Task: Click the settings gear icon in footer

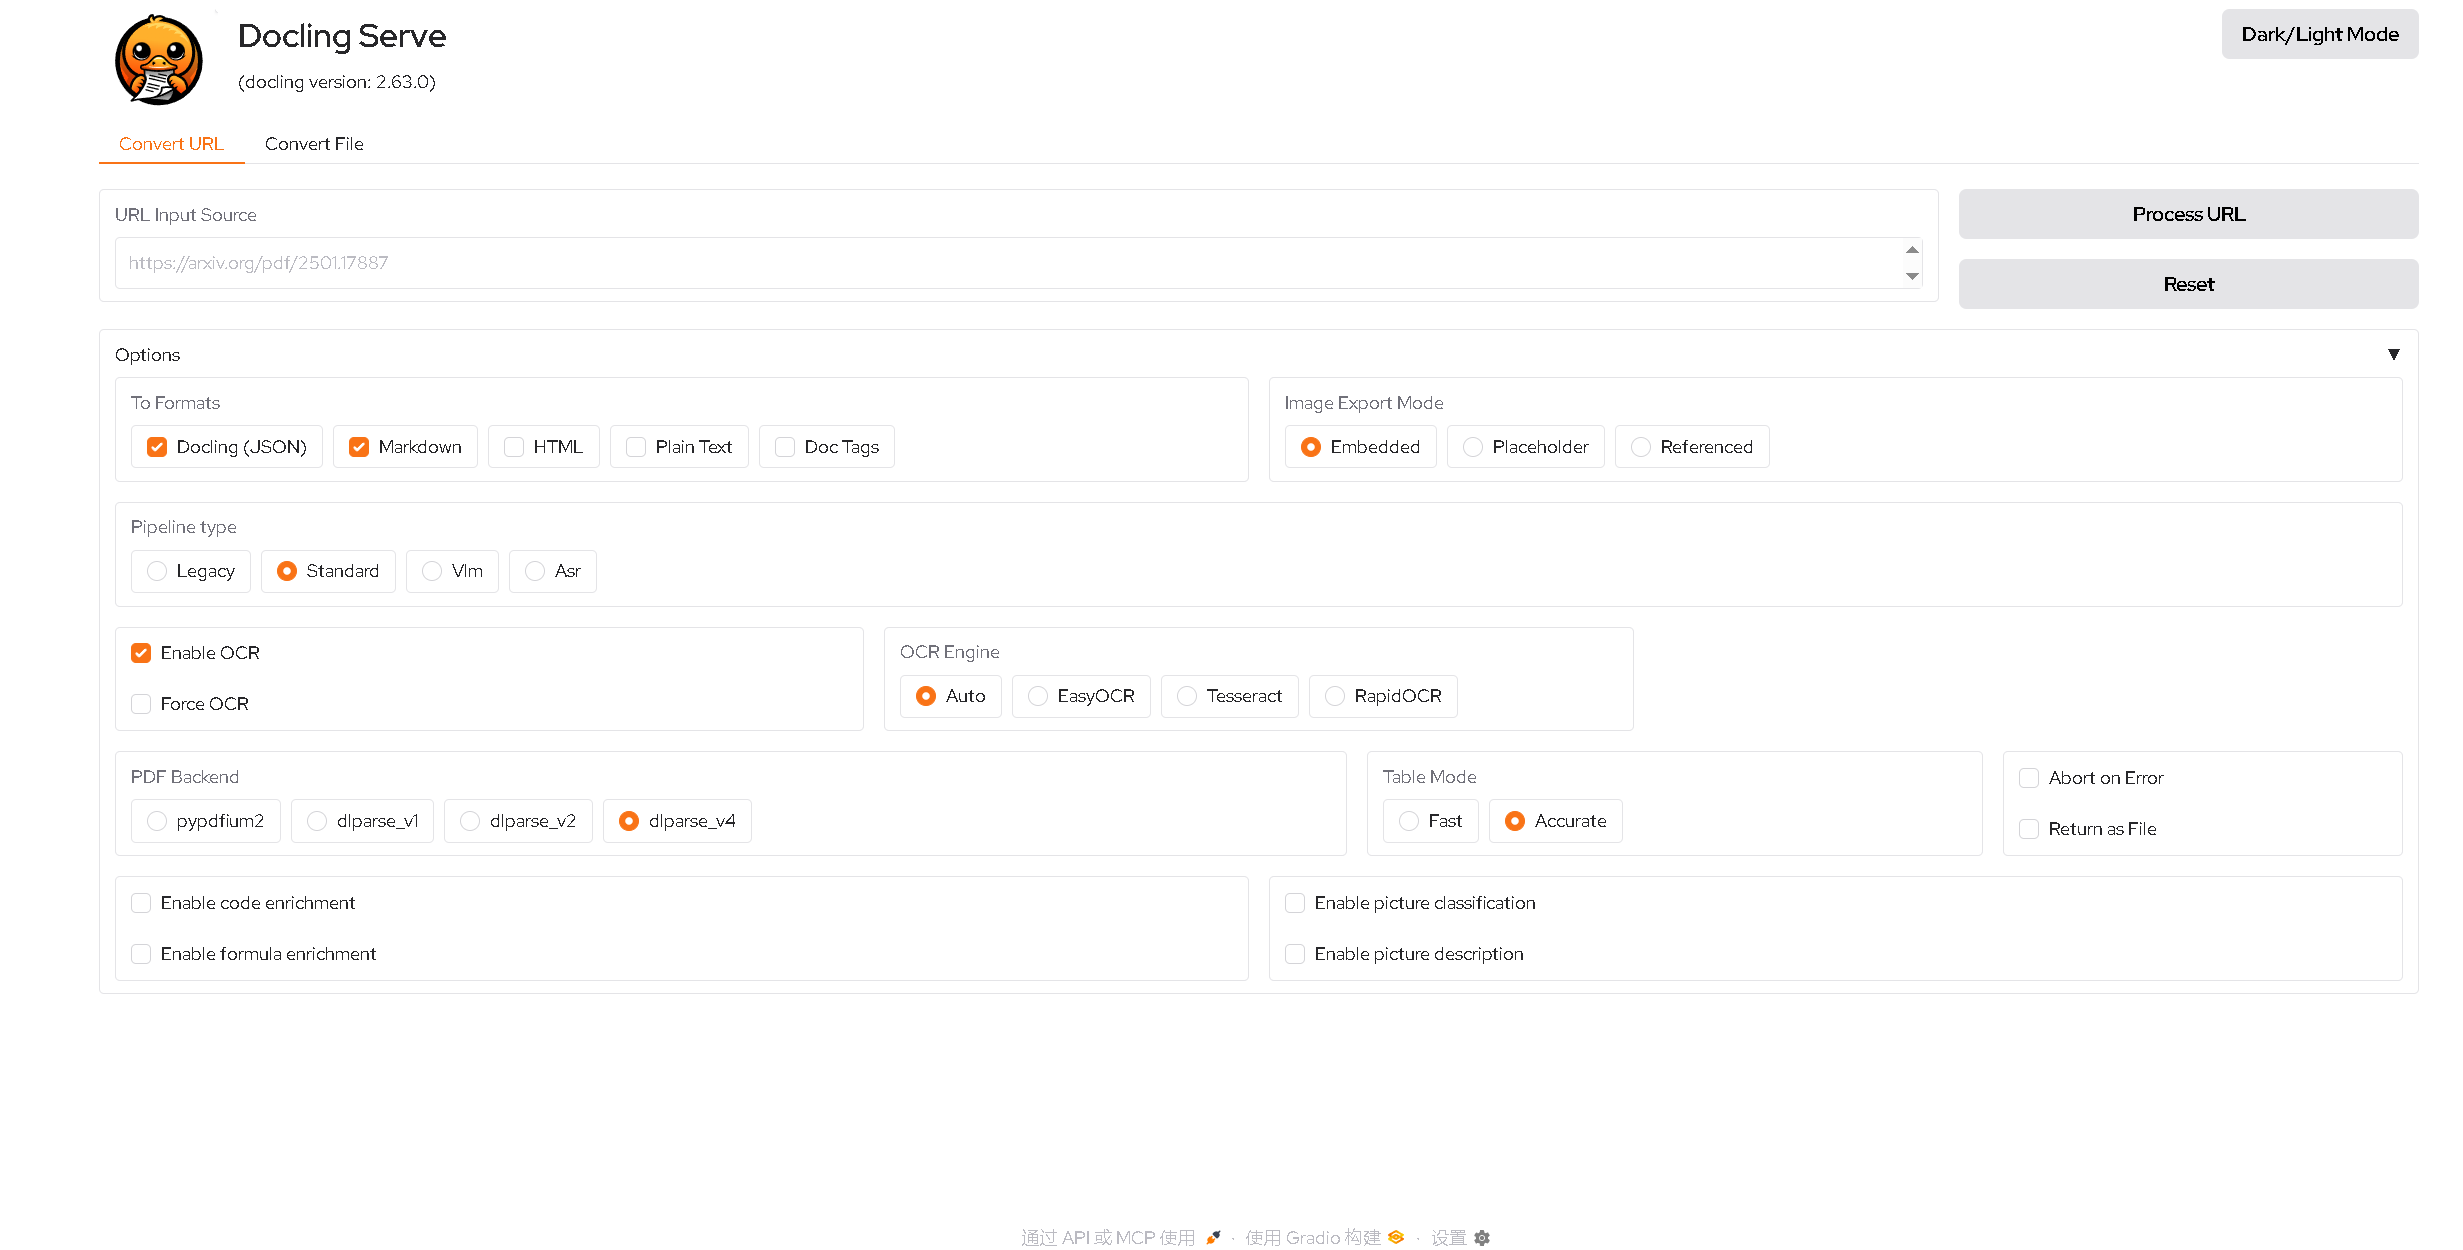Action: click(1482, 1238)
